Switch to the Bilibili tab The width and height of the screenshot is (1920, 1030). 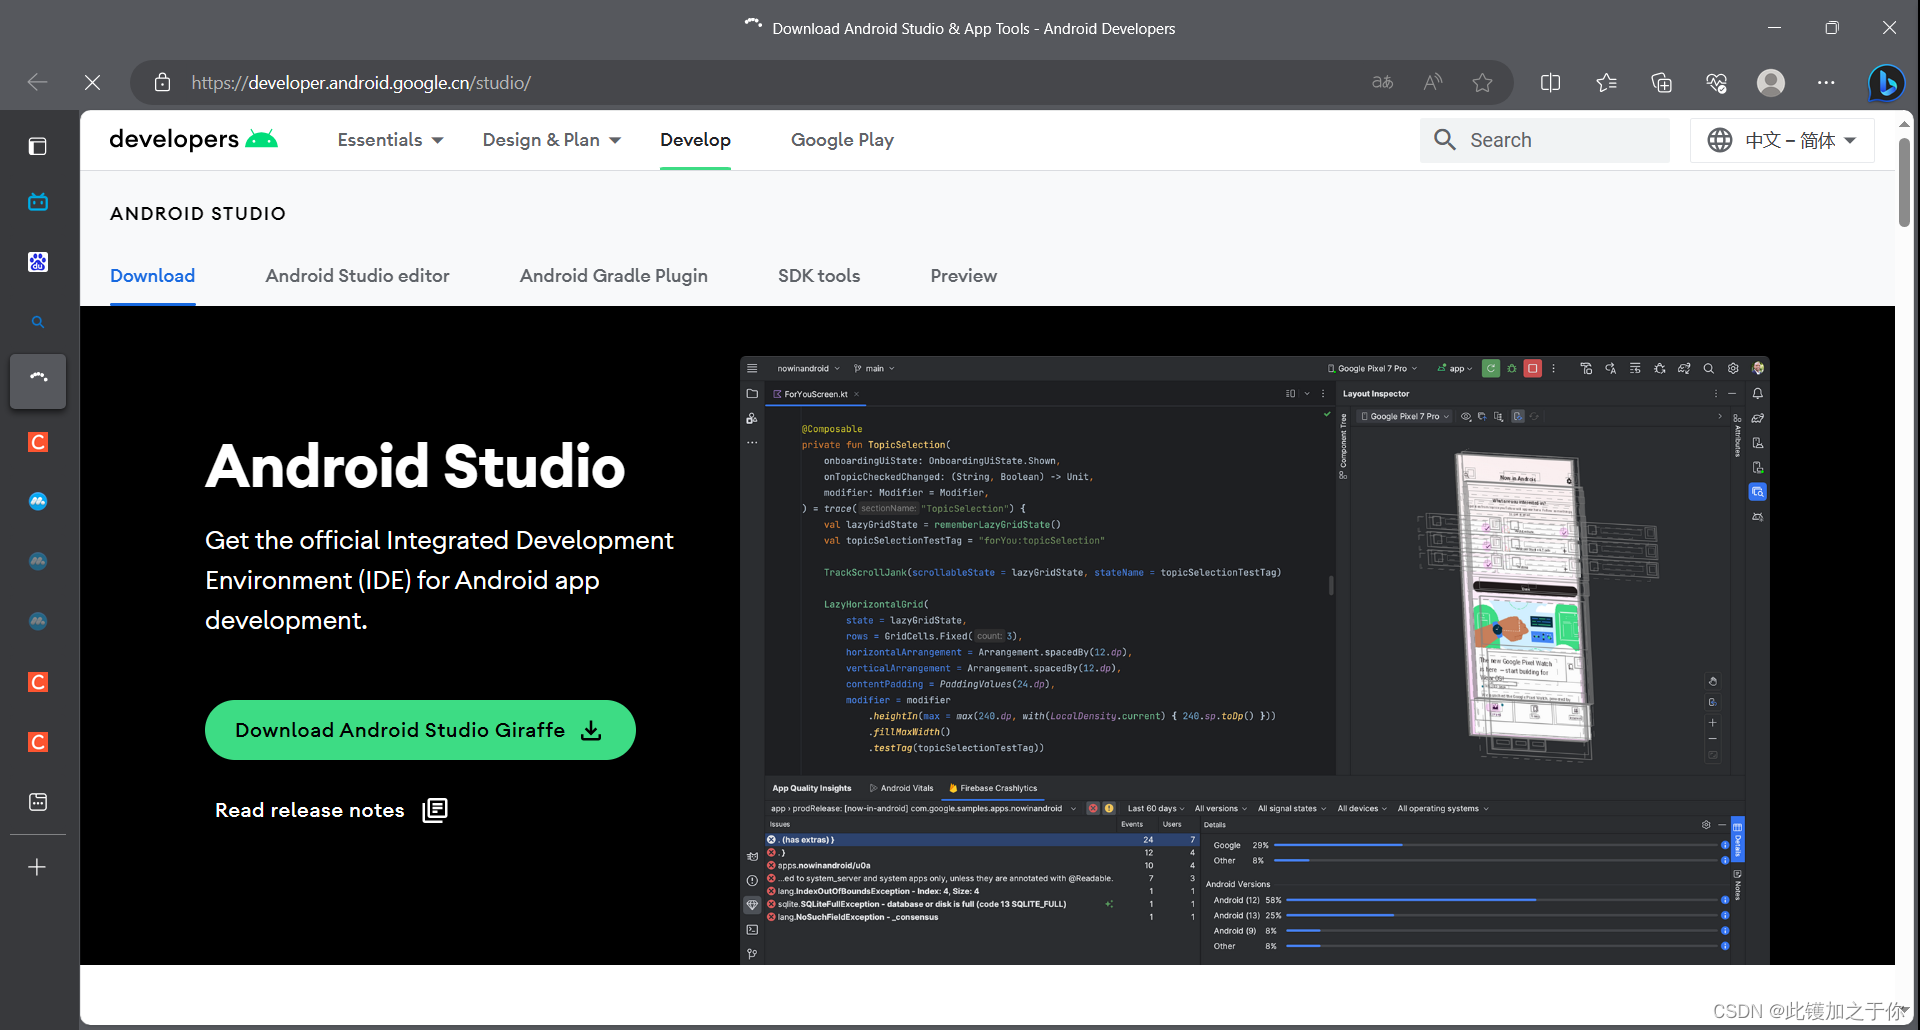tap(38, 202)
